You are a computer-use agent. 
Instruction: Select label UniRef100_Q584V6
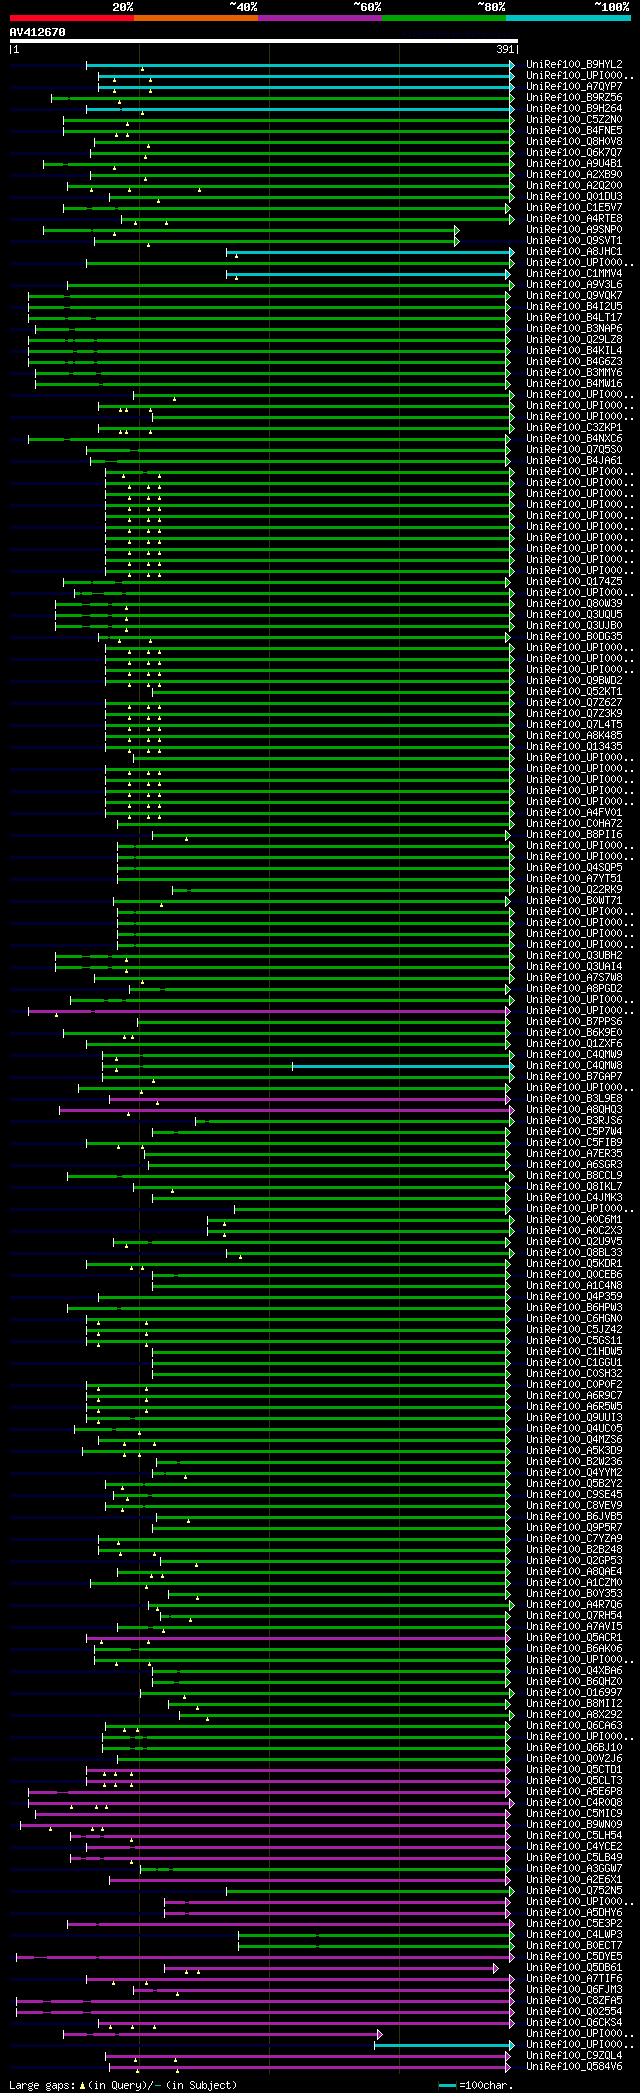coord(574,2067)
